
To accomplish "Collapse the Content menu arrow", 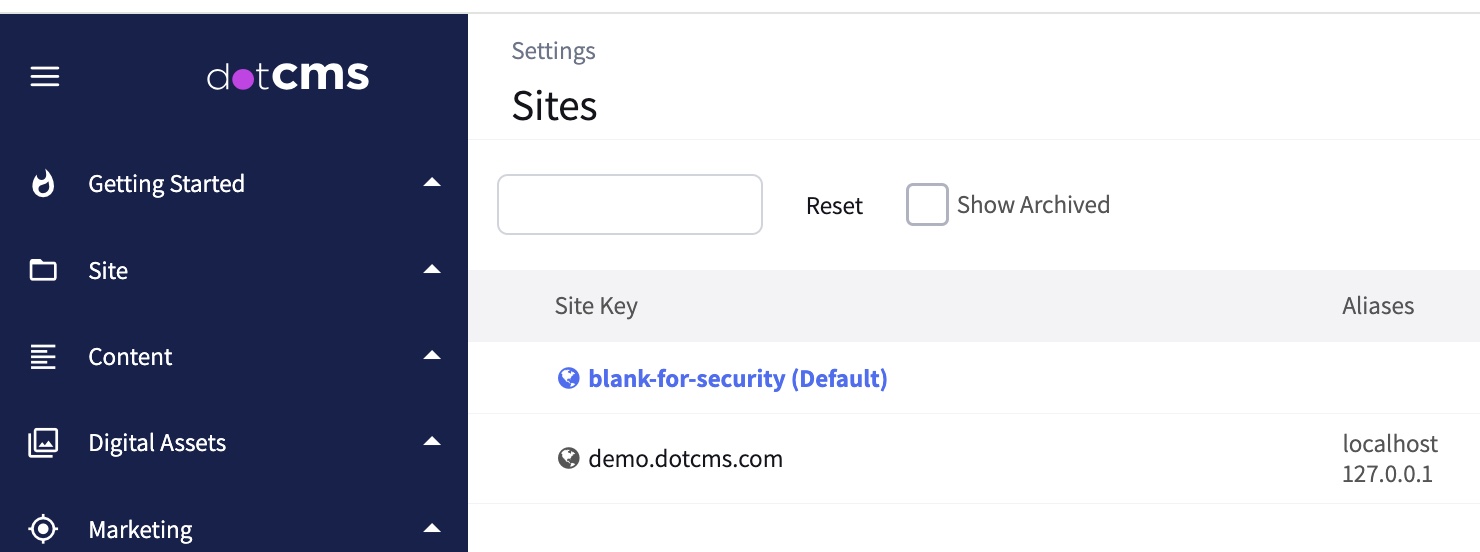I will pyautogui.click(x=432, y=356).
